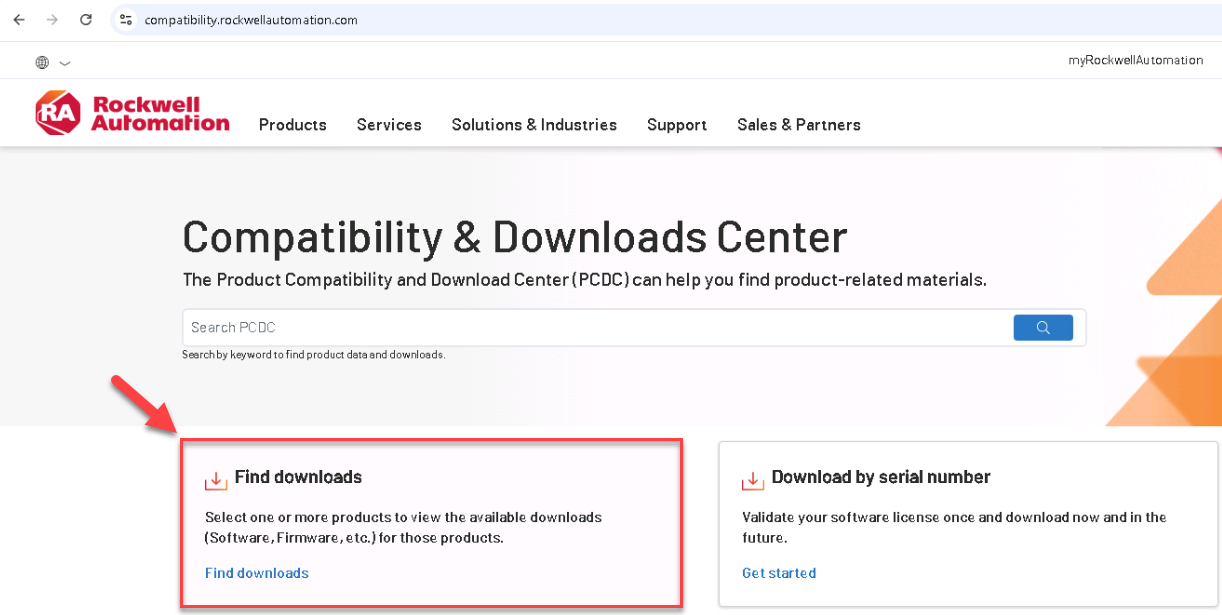Open the Services menu
Viewport: 1222px width, 615px height.
(x=389, y=125)
